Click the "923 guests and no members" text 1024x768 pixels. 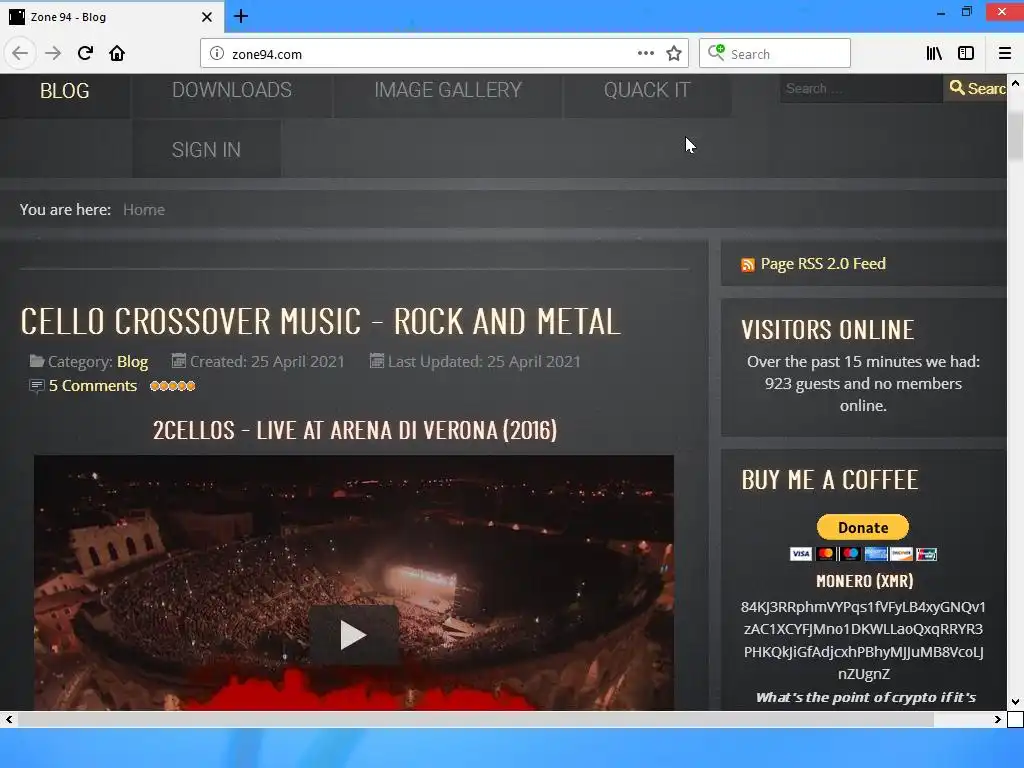click(x=863, y=383)
